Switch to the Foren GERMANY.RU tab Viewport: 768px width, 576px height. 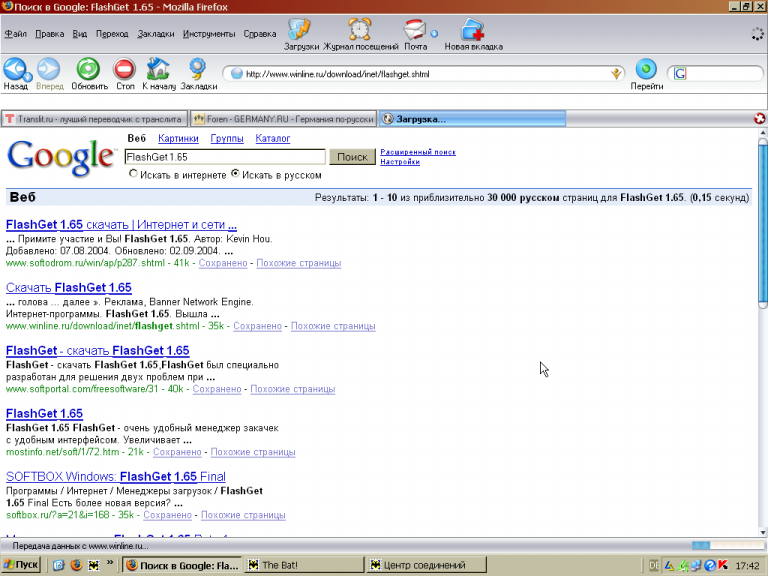pyautogui.click(x=283, y=119)
